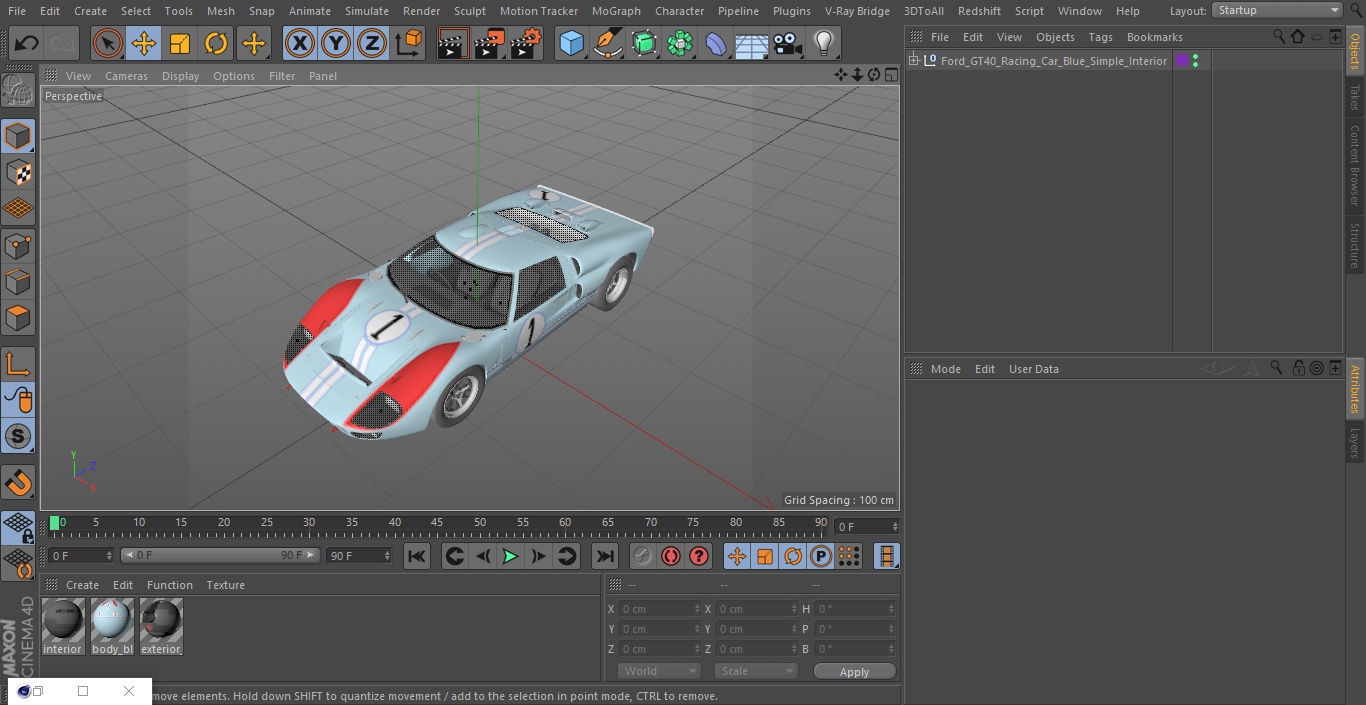Click the purple layer color swatch
The width and height of the screenshot is (1366, 705).
pyautogui.click(x=1182, y=61)
